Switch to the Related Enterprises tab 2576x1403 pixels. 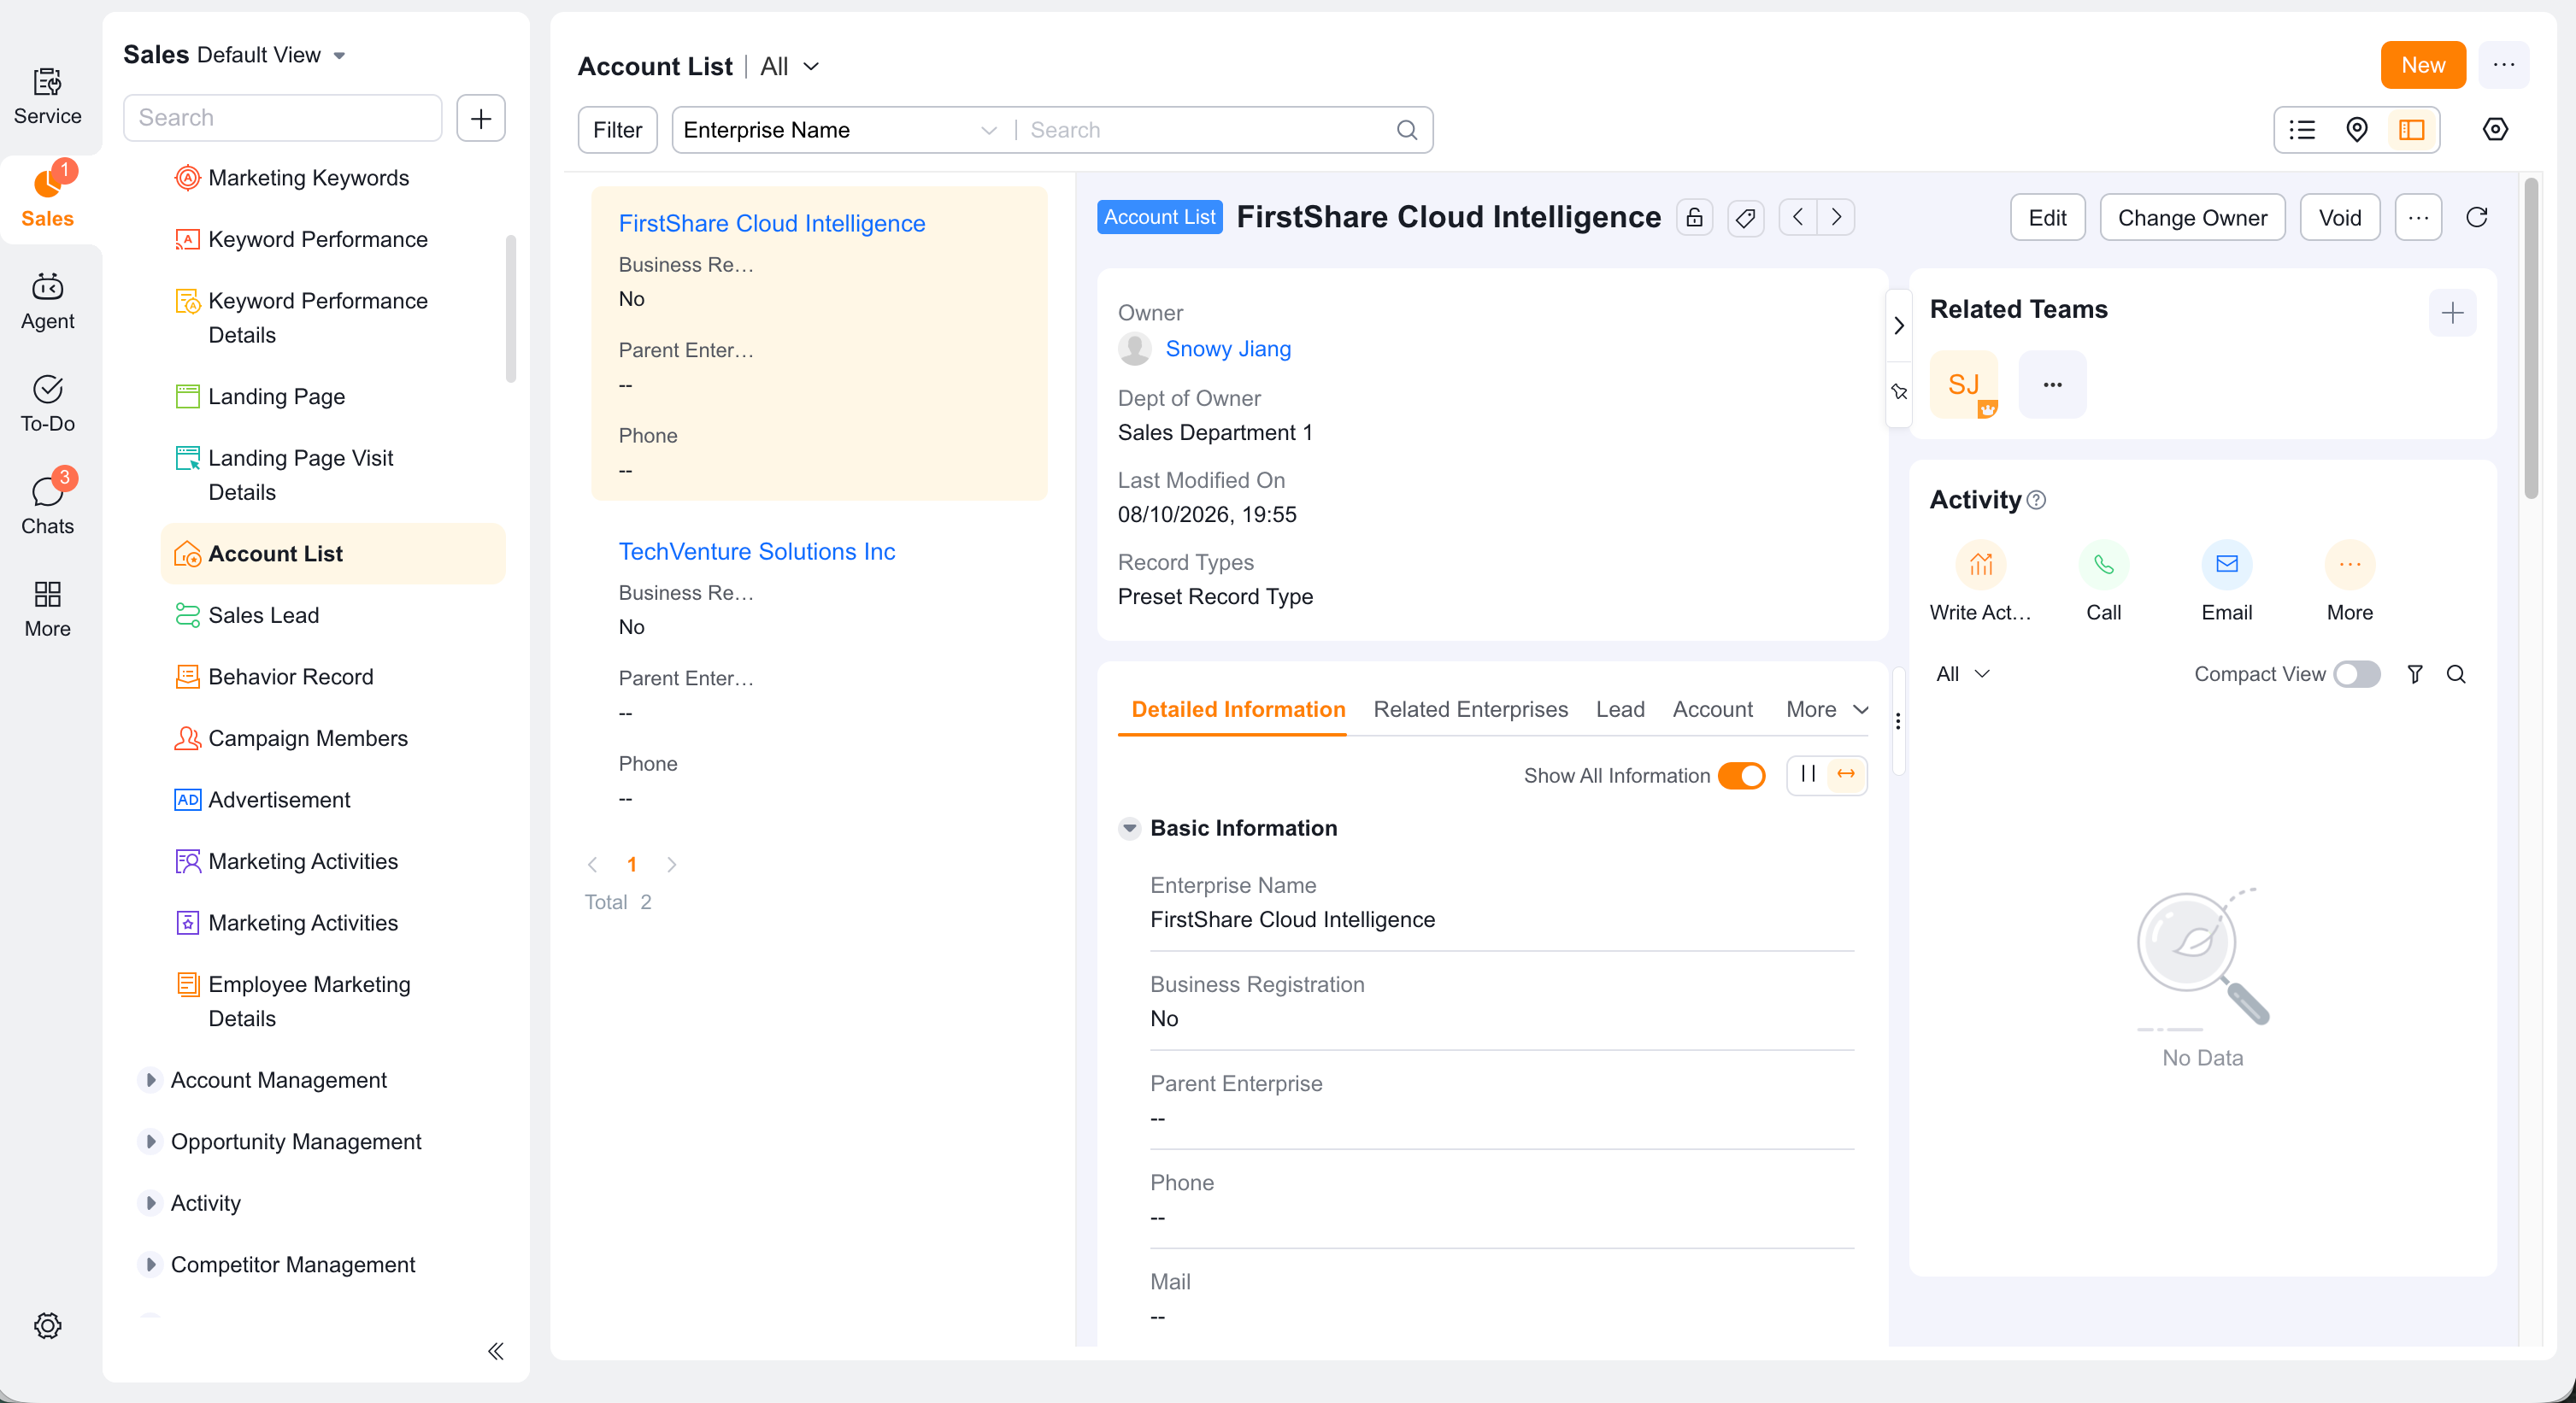(x=1469, y=709)
